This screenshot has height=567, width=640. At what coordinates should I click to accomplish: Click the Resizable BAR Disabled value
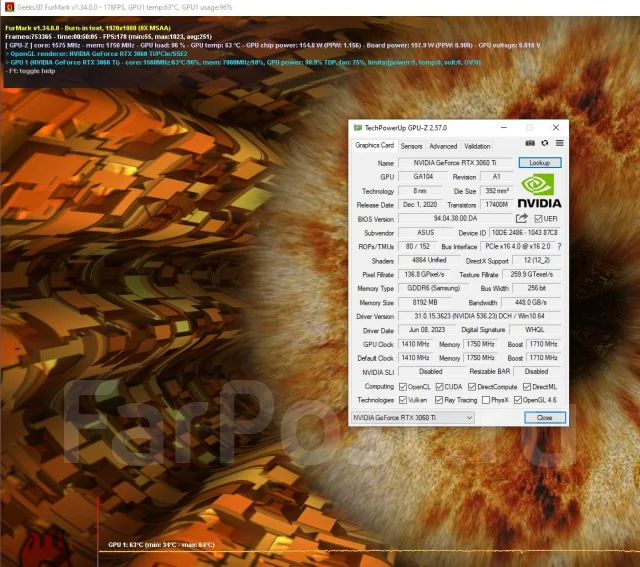click(537, 371)
